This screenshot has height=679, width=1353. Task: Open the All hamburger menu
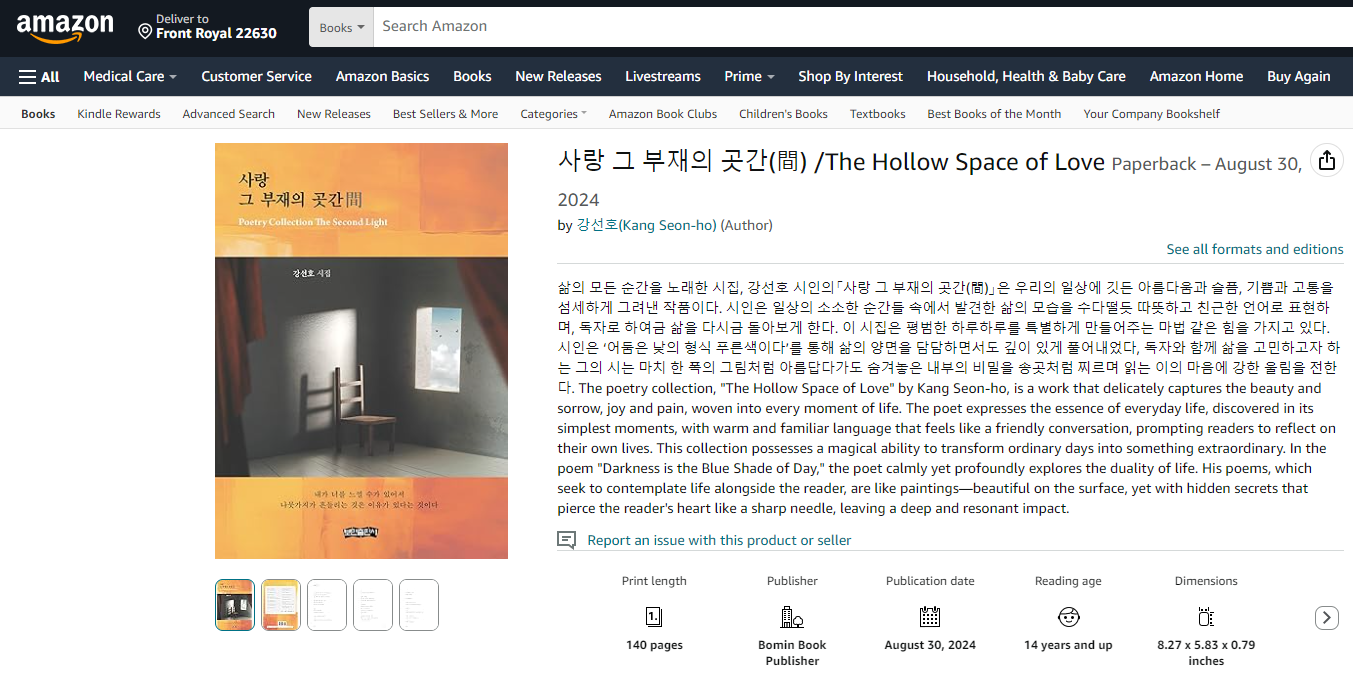39,76
